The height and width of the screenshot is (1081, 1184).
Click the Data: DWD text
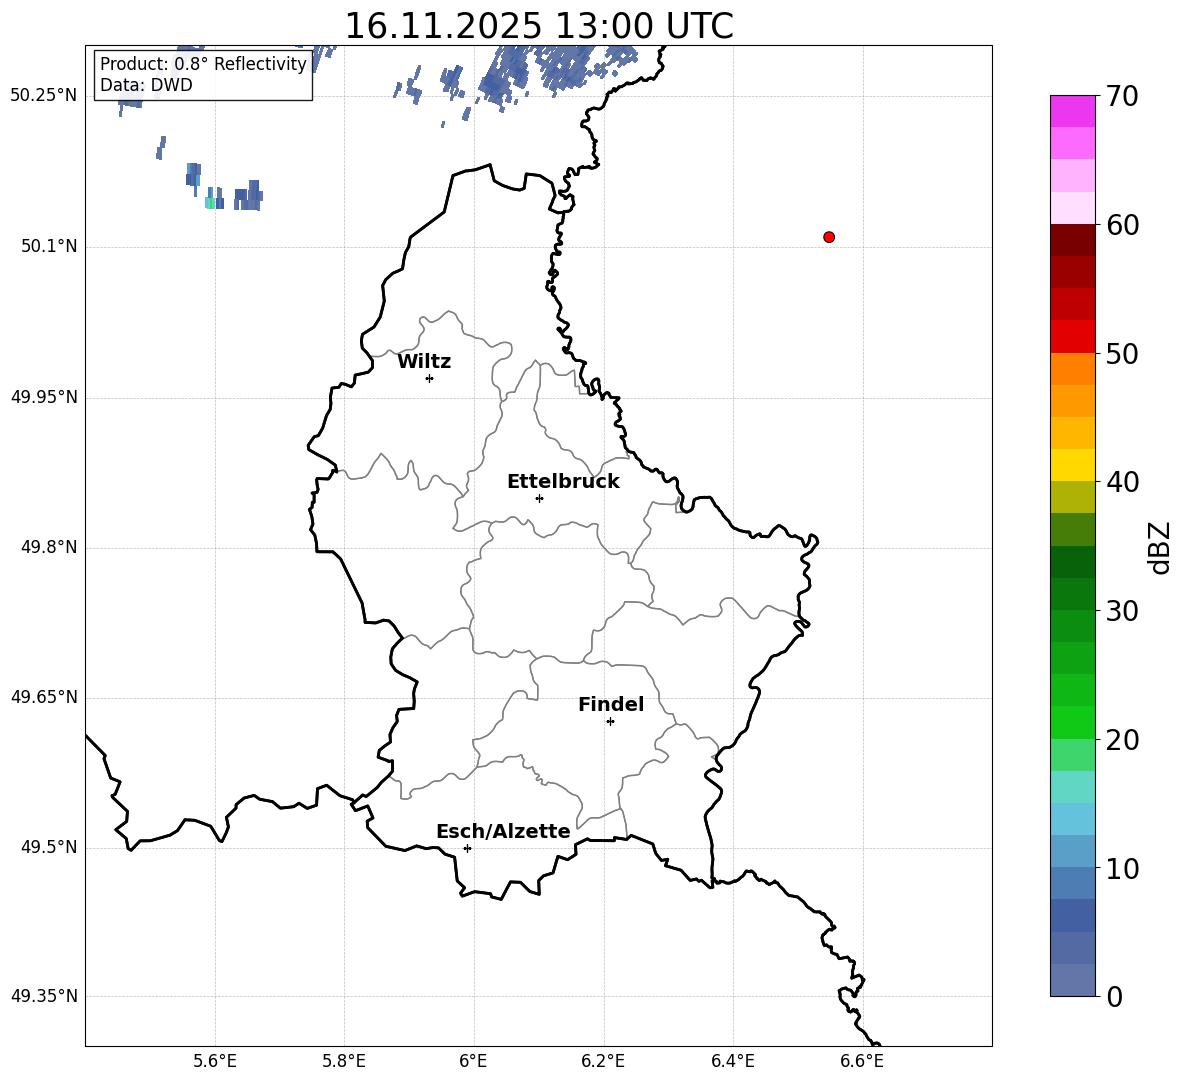point(146,85)
